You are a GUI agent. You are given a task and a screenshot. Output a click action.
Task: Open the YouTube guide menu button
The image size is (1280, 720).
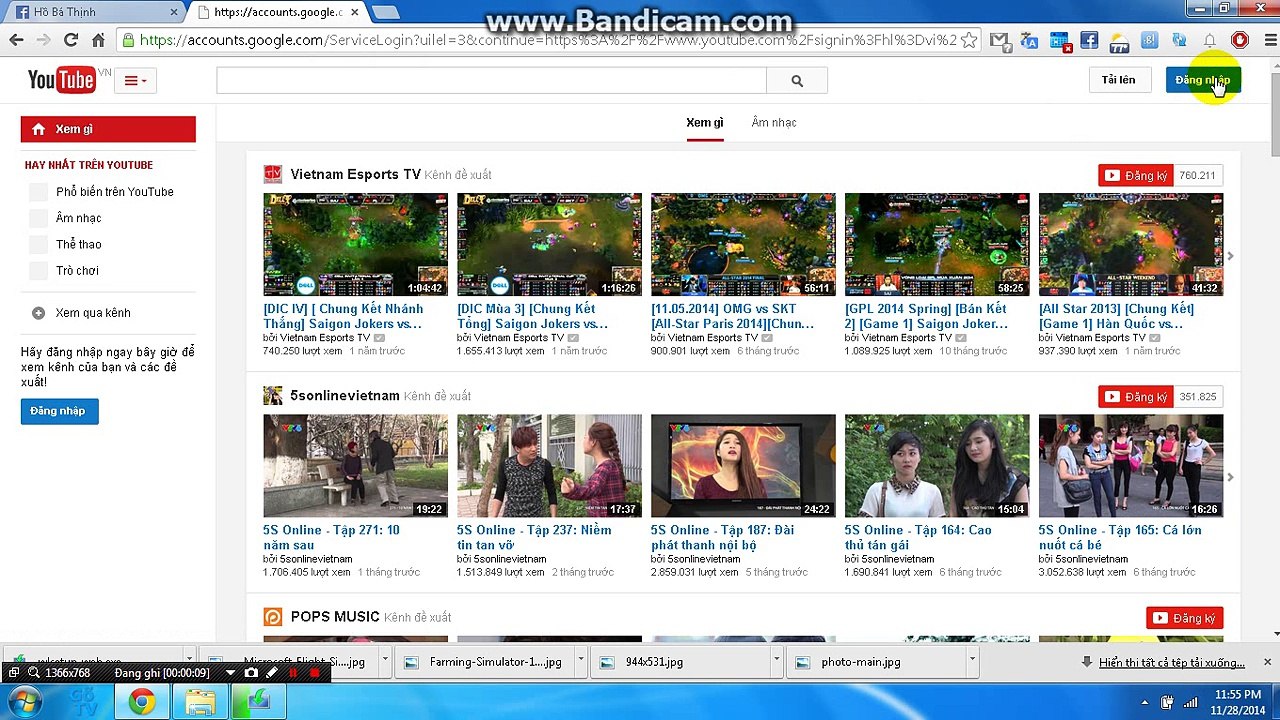coord(135,81)
